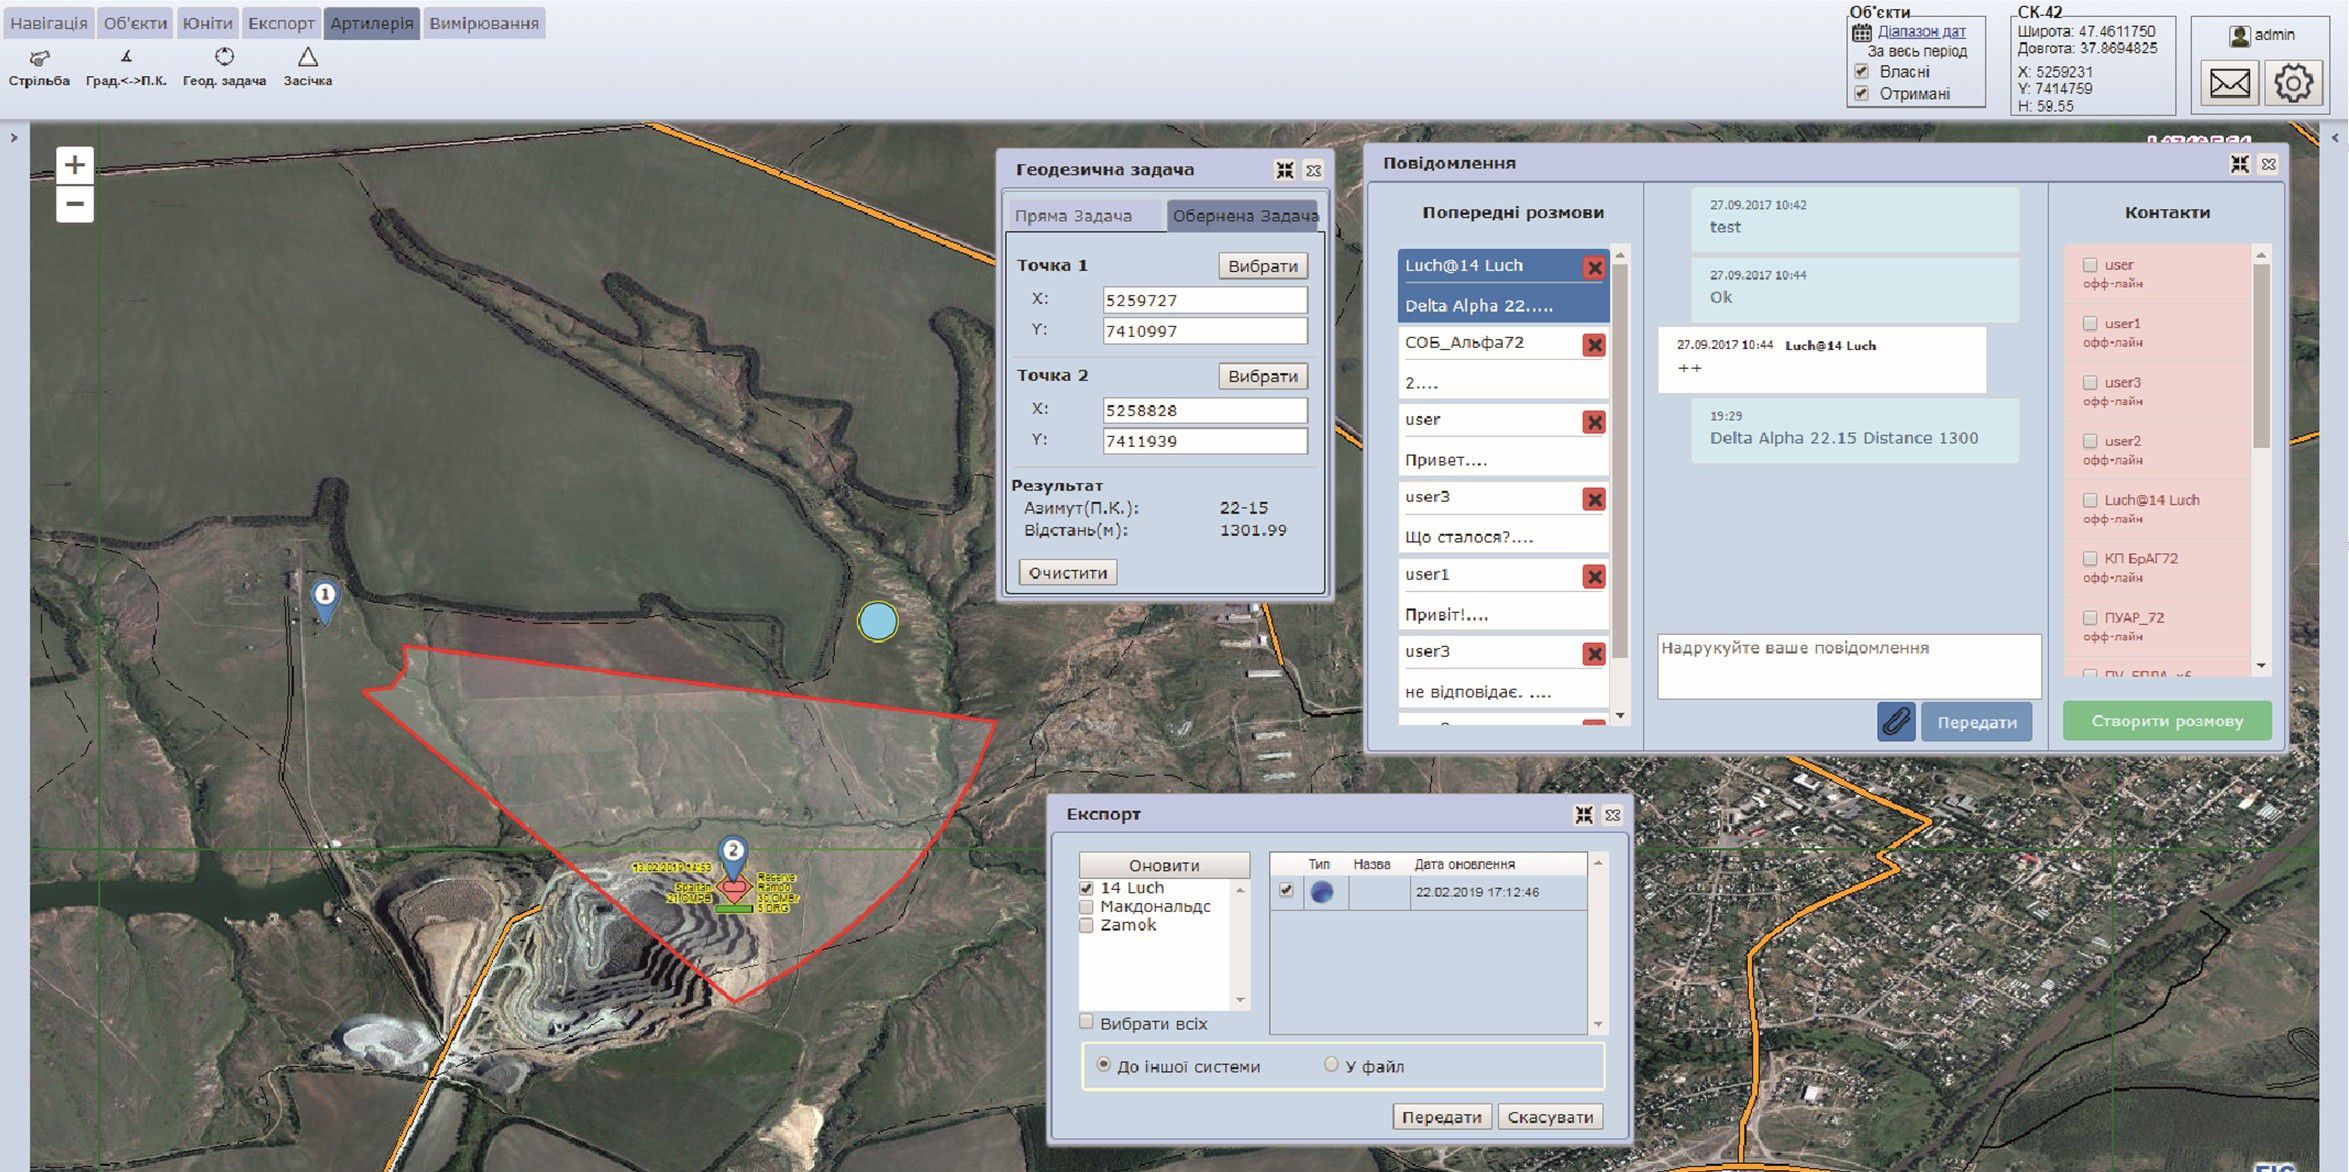
Task: Expand the left side panel arrow
Action: [x=14, y=138]
